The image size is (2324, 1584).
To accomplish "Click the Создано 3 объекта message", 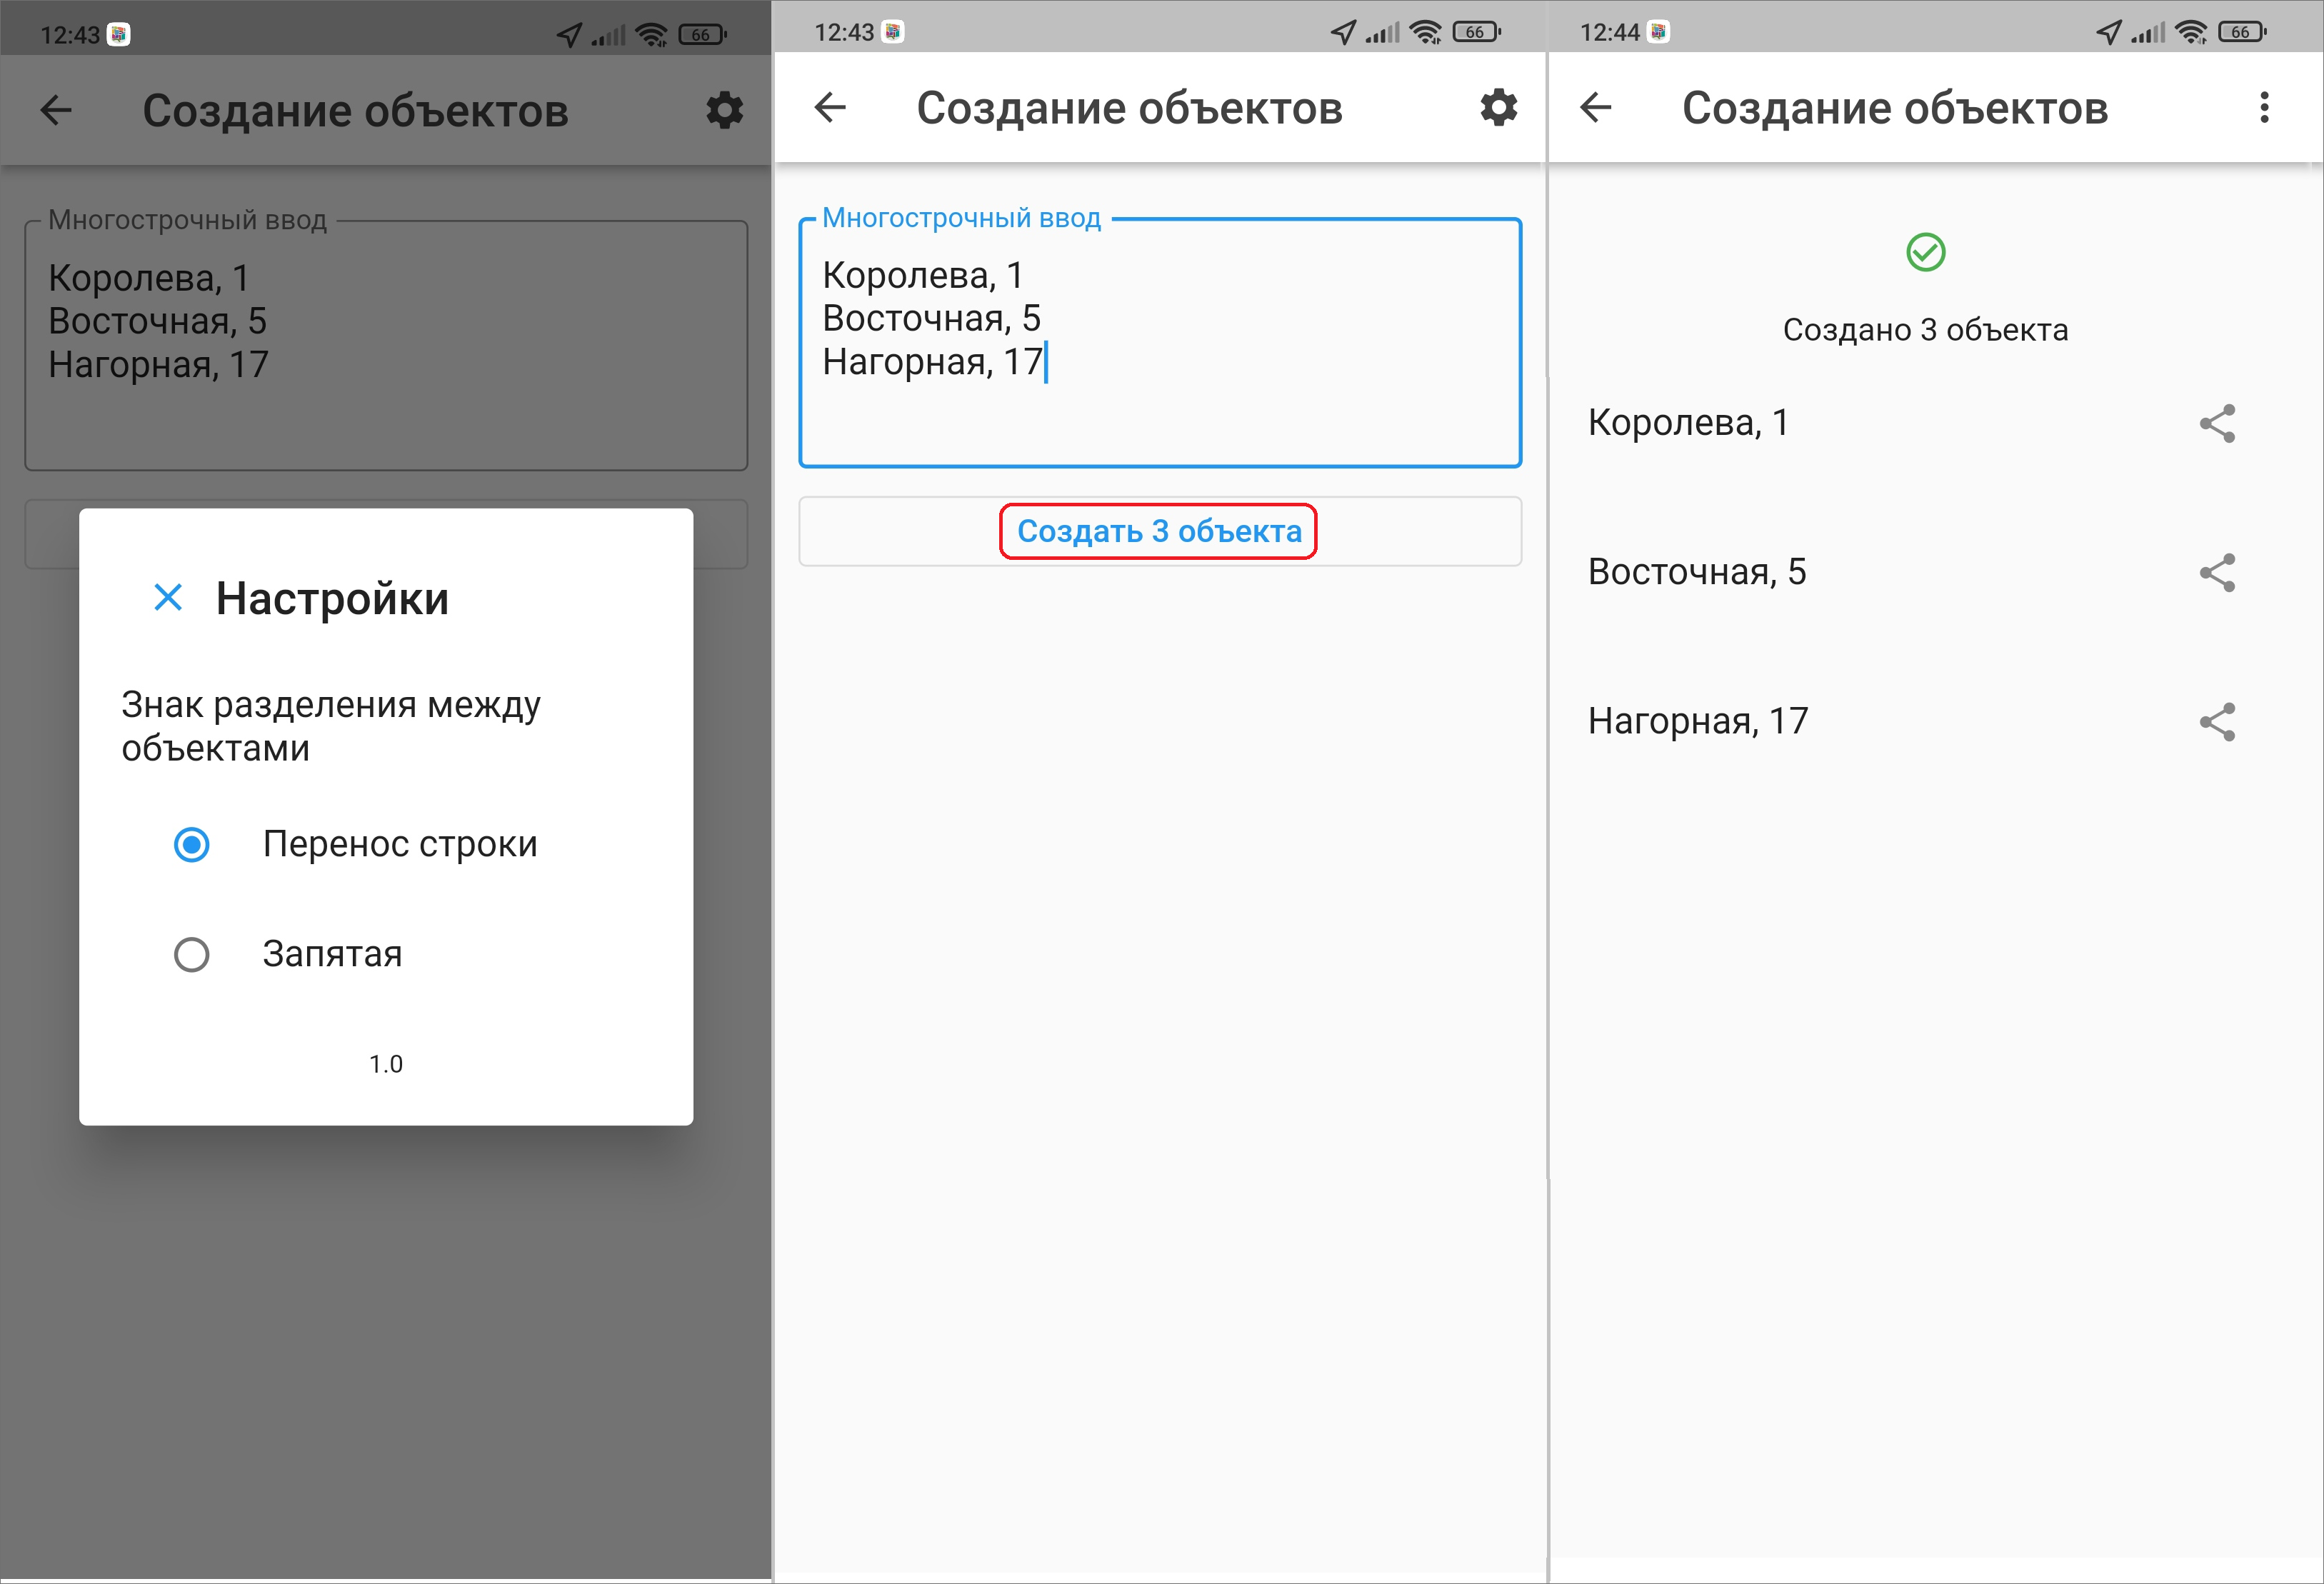I will (x=1925, y=330).
